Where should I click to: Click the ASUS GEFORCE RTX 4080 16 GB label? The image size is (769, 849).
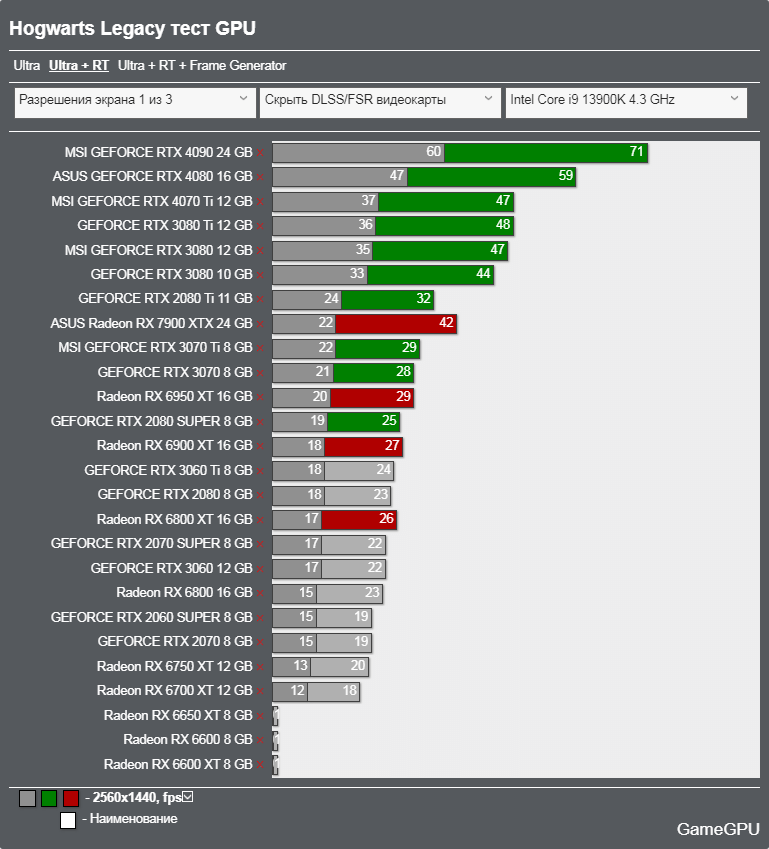pyautogui.click(x=152, y=177)
